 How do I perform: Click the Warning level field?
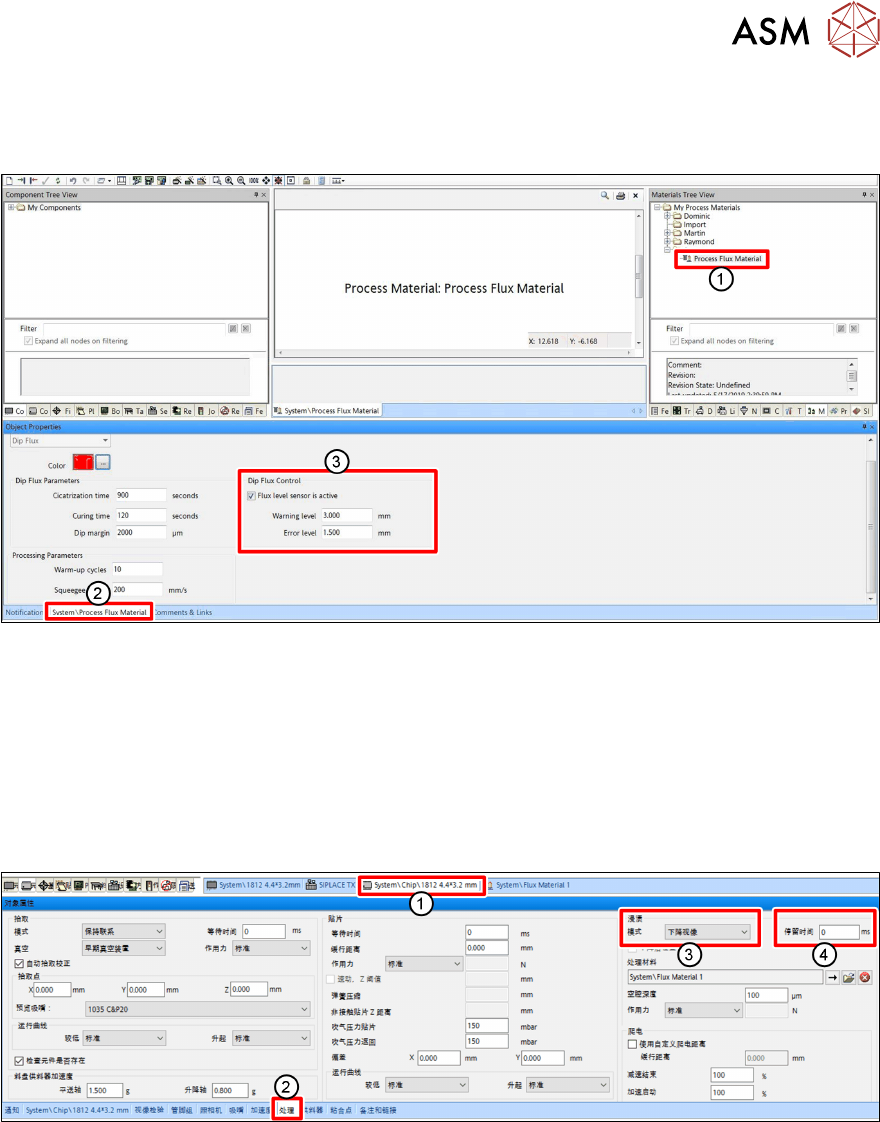click(x=346, y=515)
